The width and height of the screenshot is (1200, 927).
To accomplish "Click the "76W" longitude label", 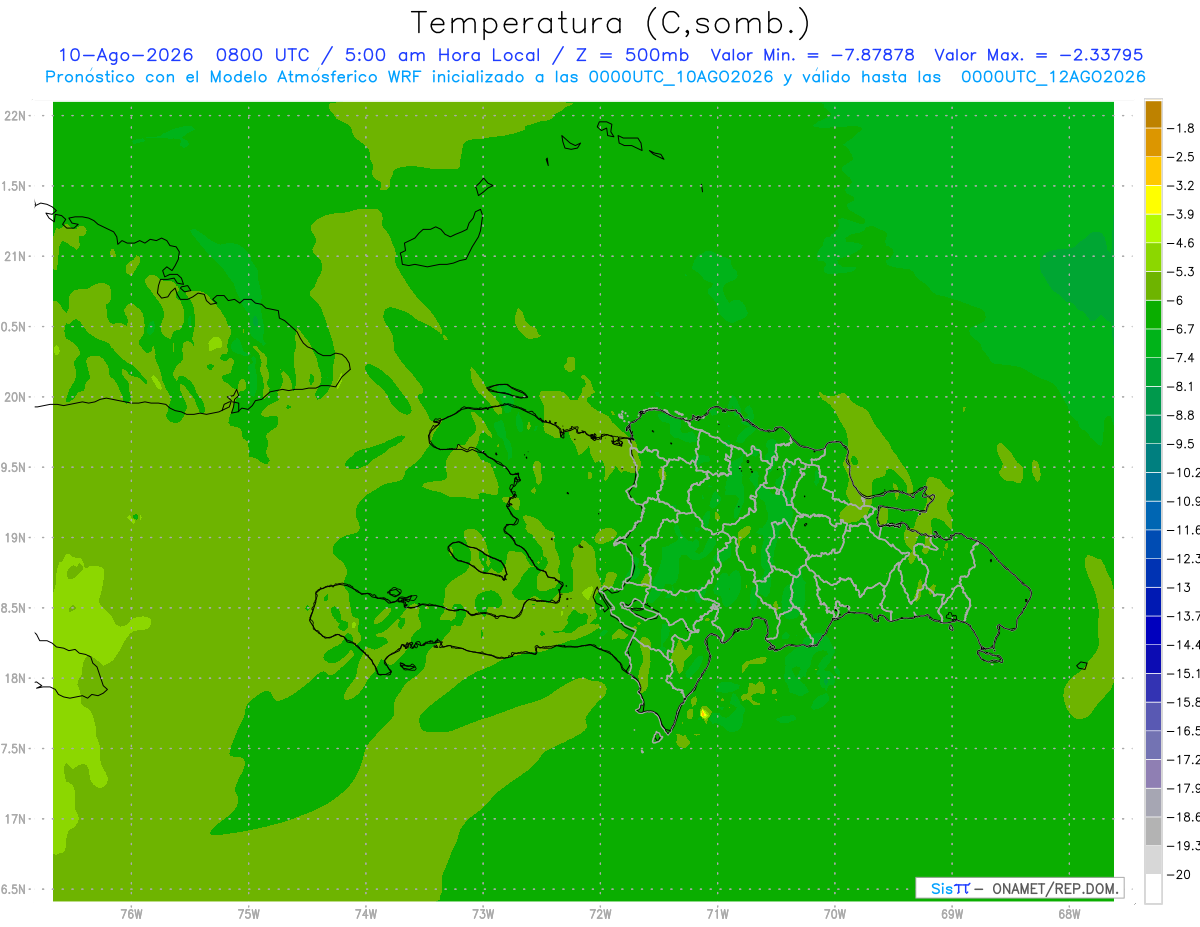I will (x=131, y=914).
